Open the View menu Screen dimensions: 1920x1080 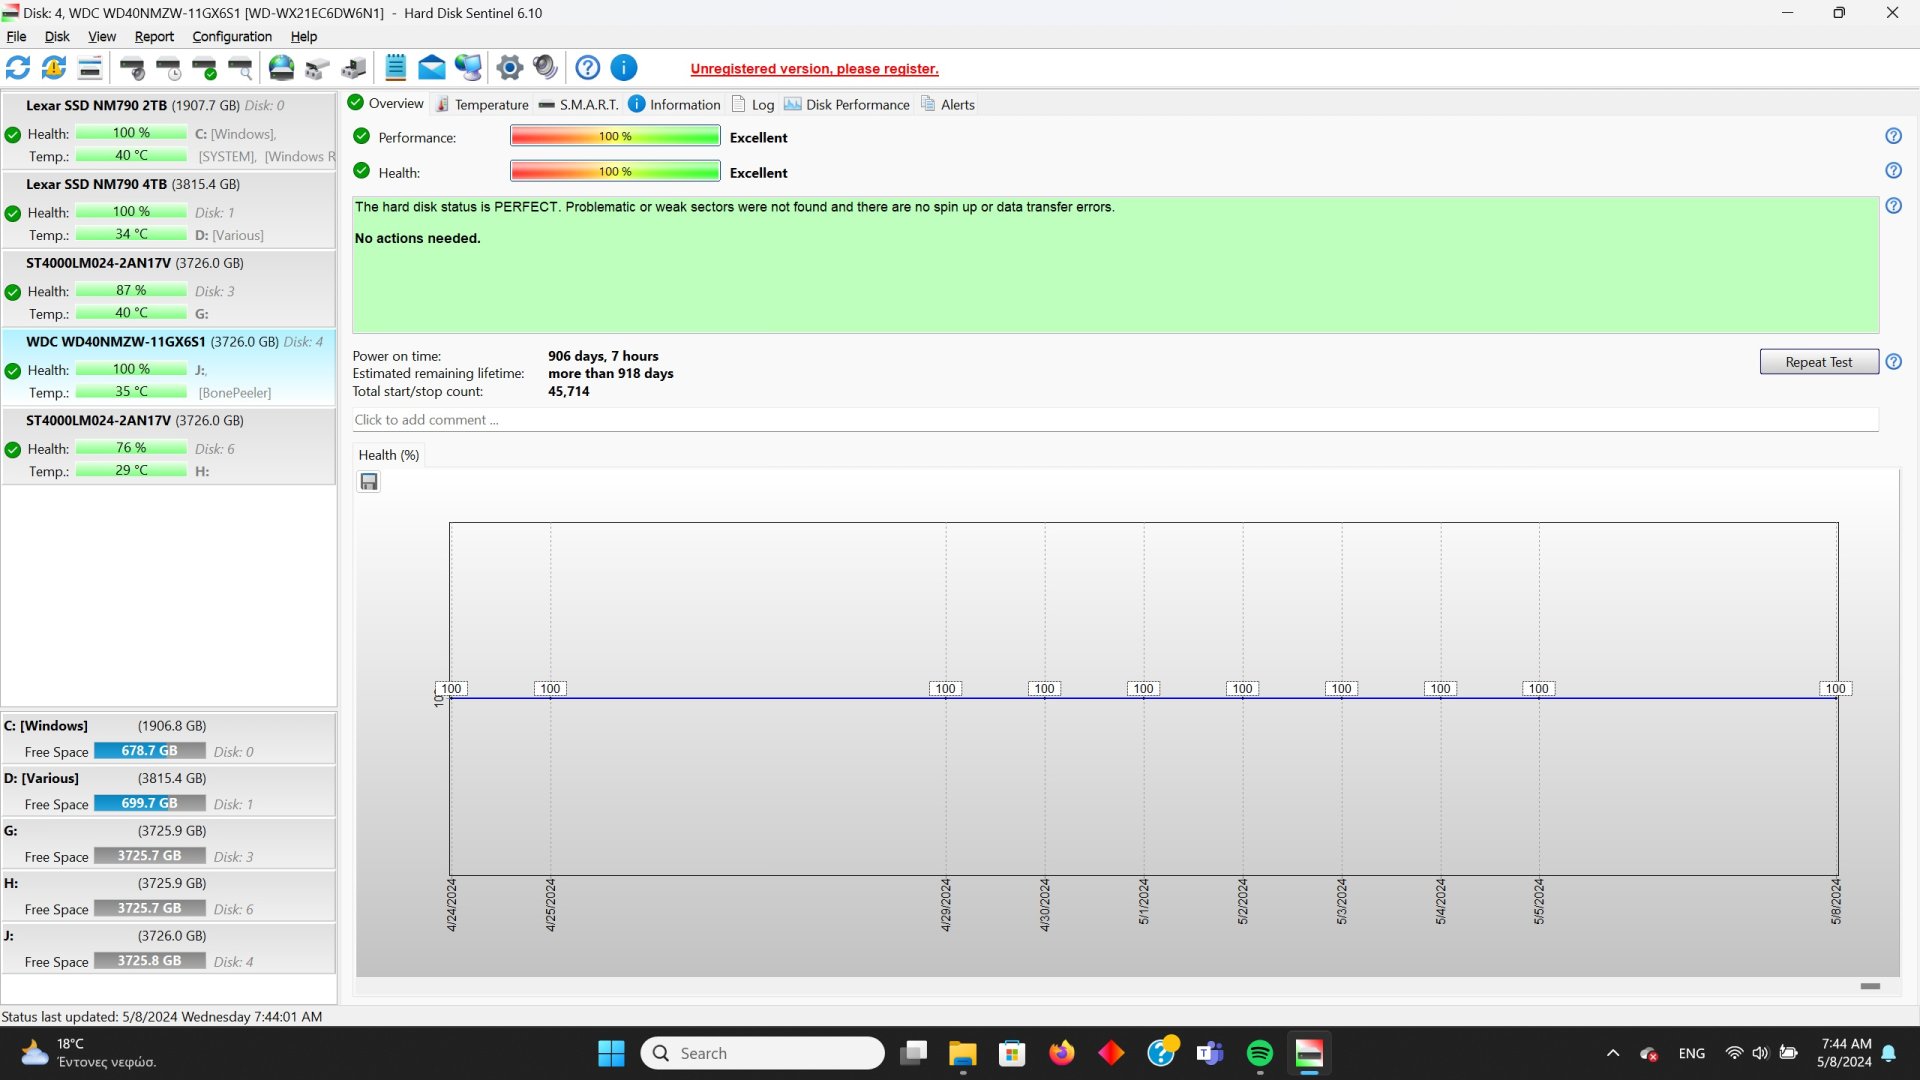pos(102,37)
